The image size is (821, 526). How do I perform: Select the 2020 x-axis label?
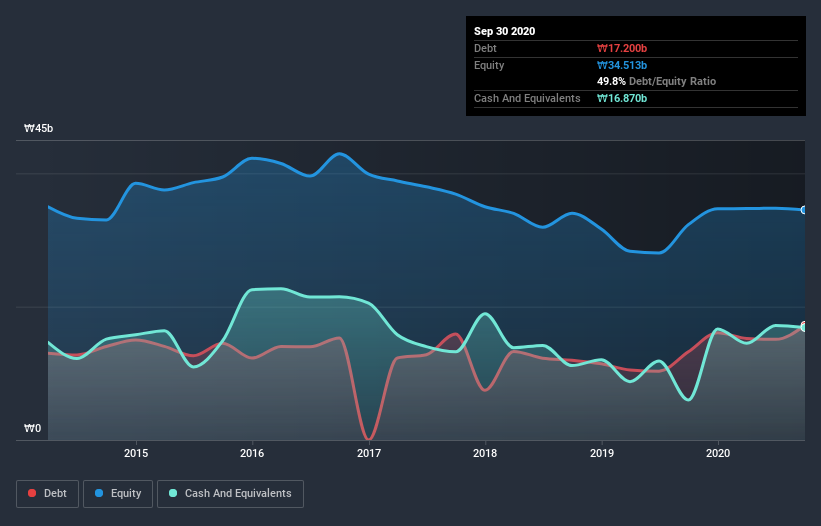click(x=718, y=453)
